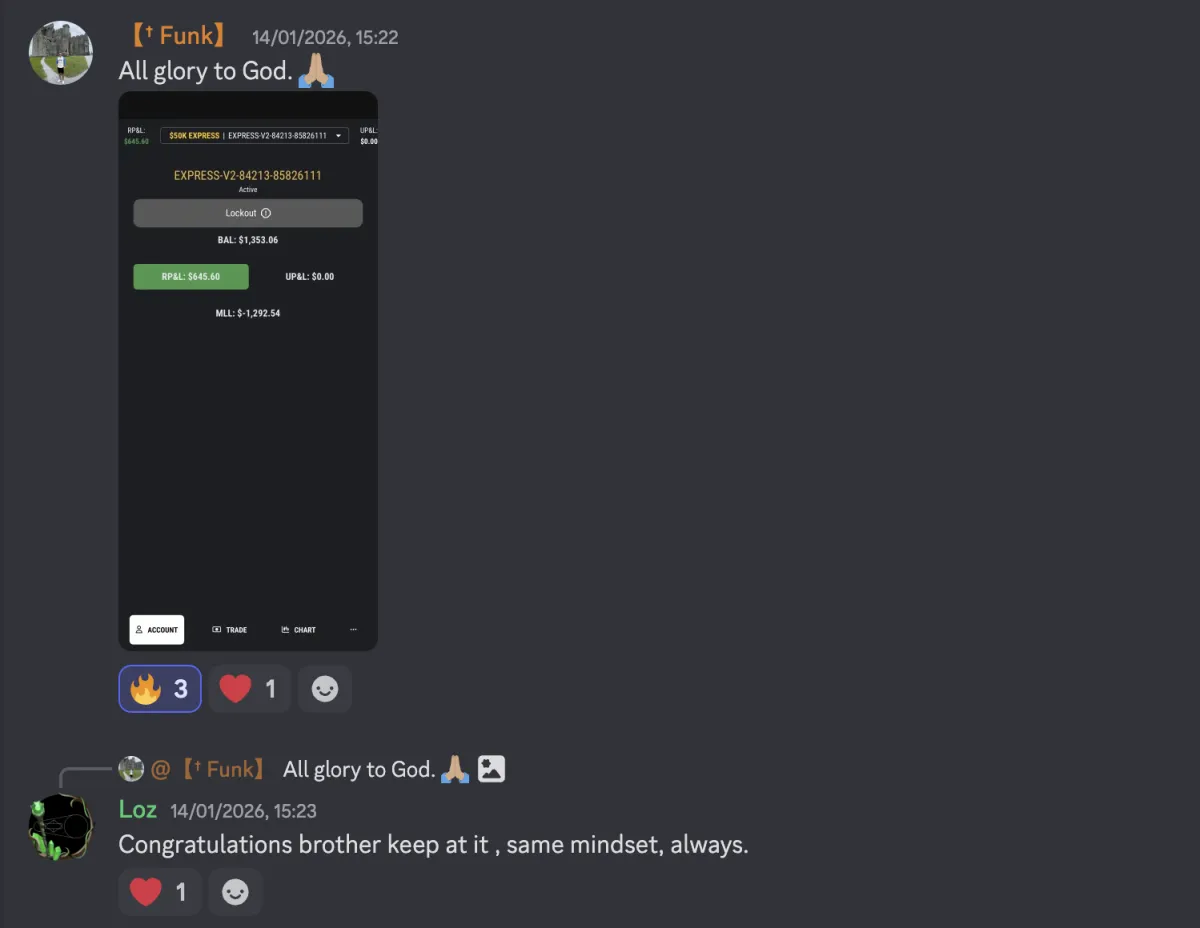Click the small Funk avatar in the reply preview
1200x928 pixels.
pos(131,769)
